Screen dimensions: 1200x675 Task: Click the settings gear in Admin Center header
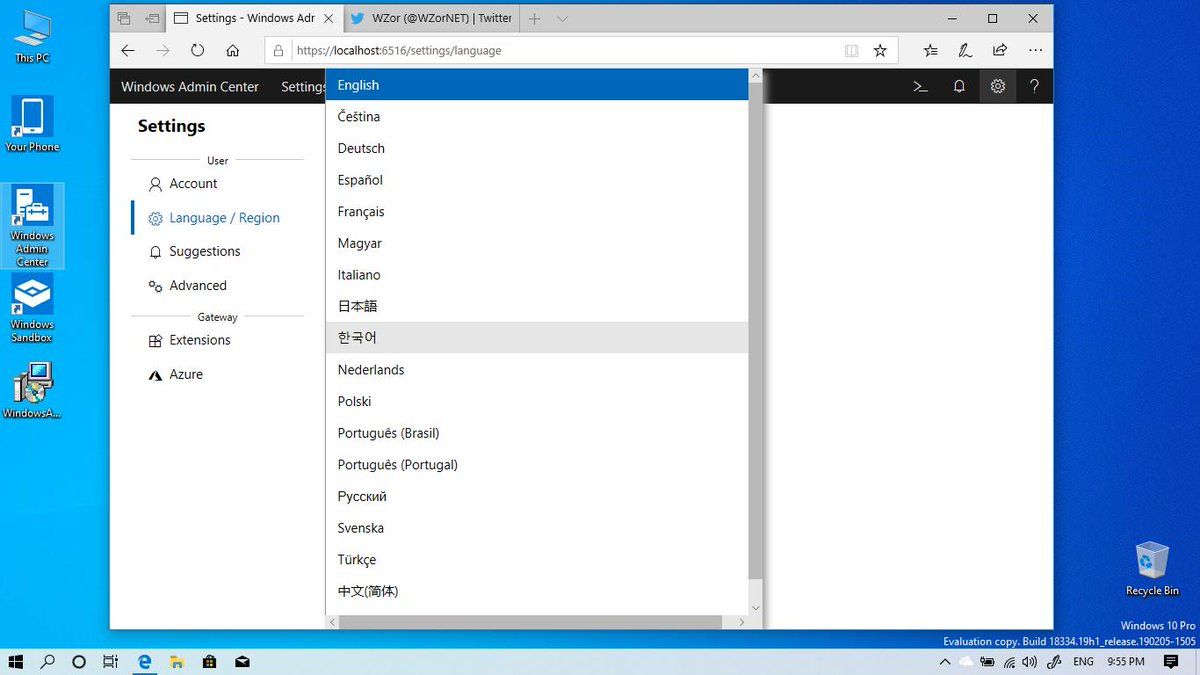997,86
